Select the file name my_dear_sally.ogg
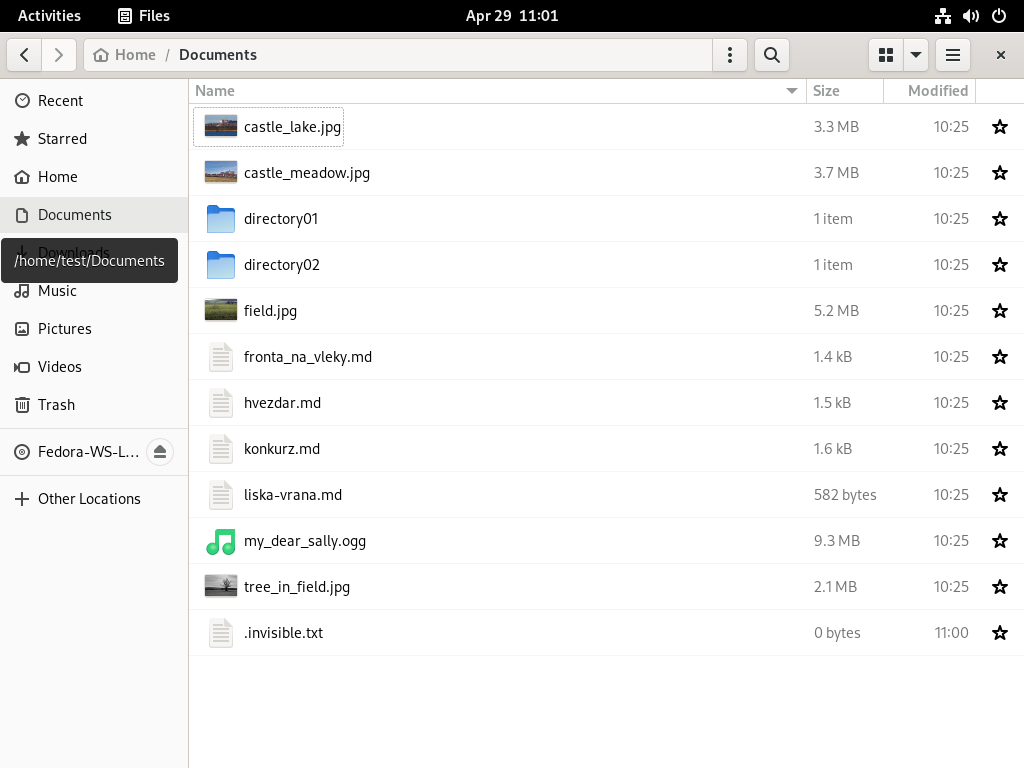 pyautogui.click(x=305, y=541)
